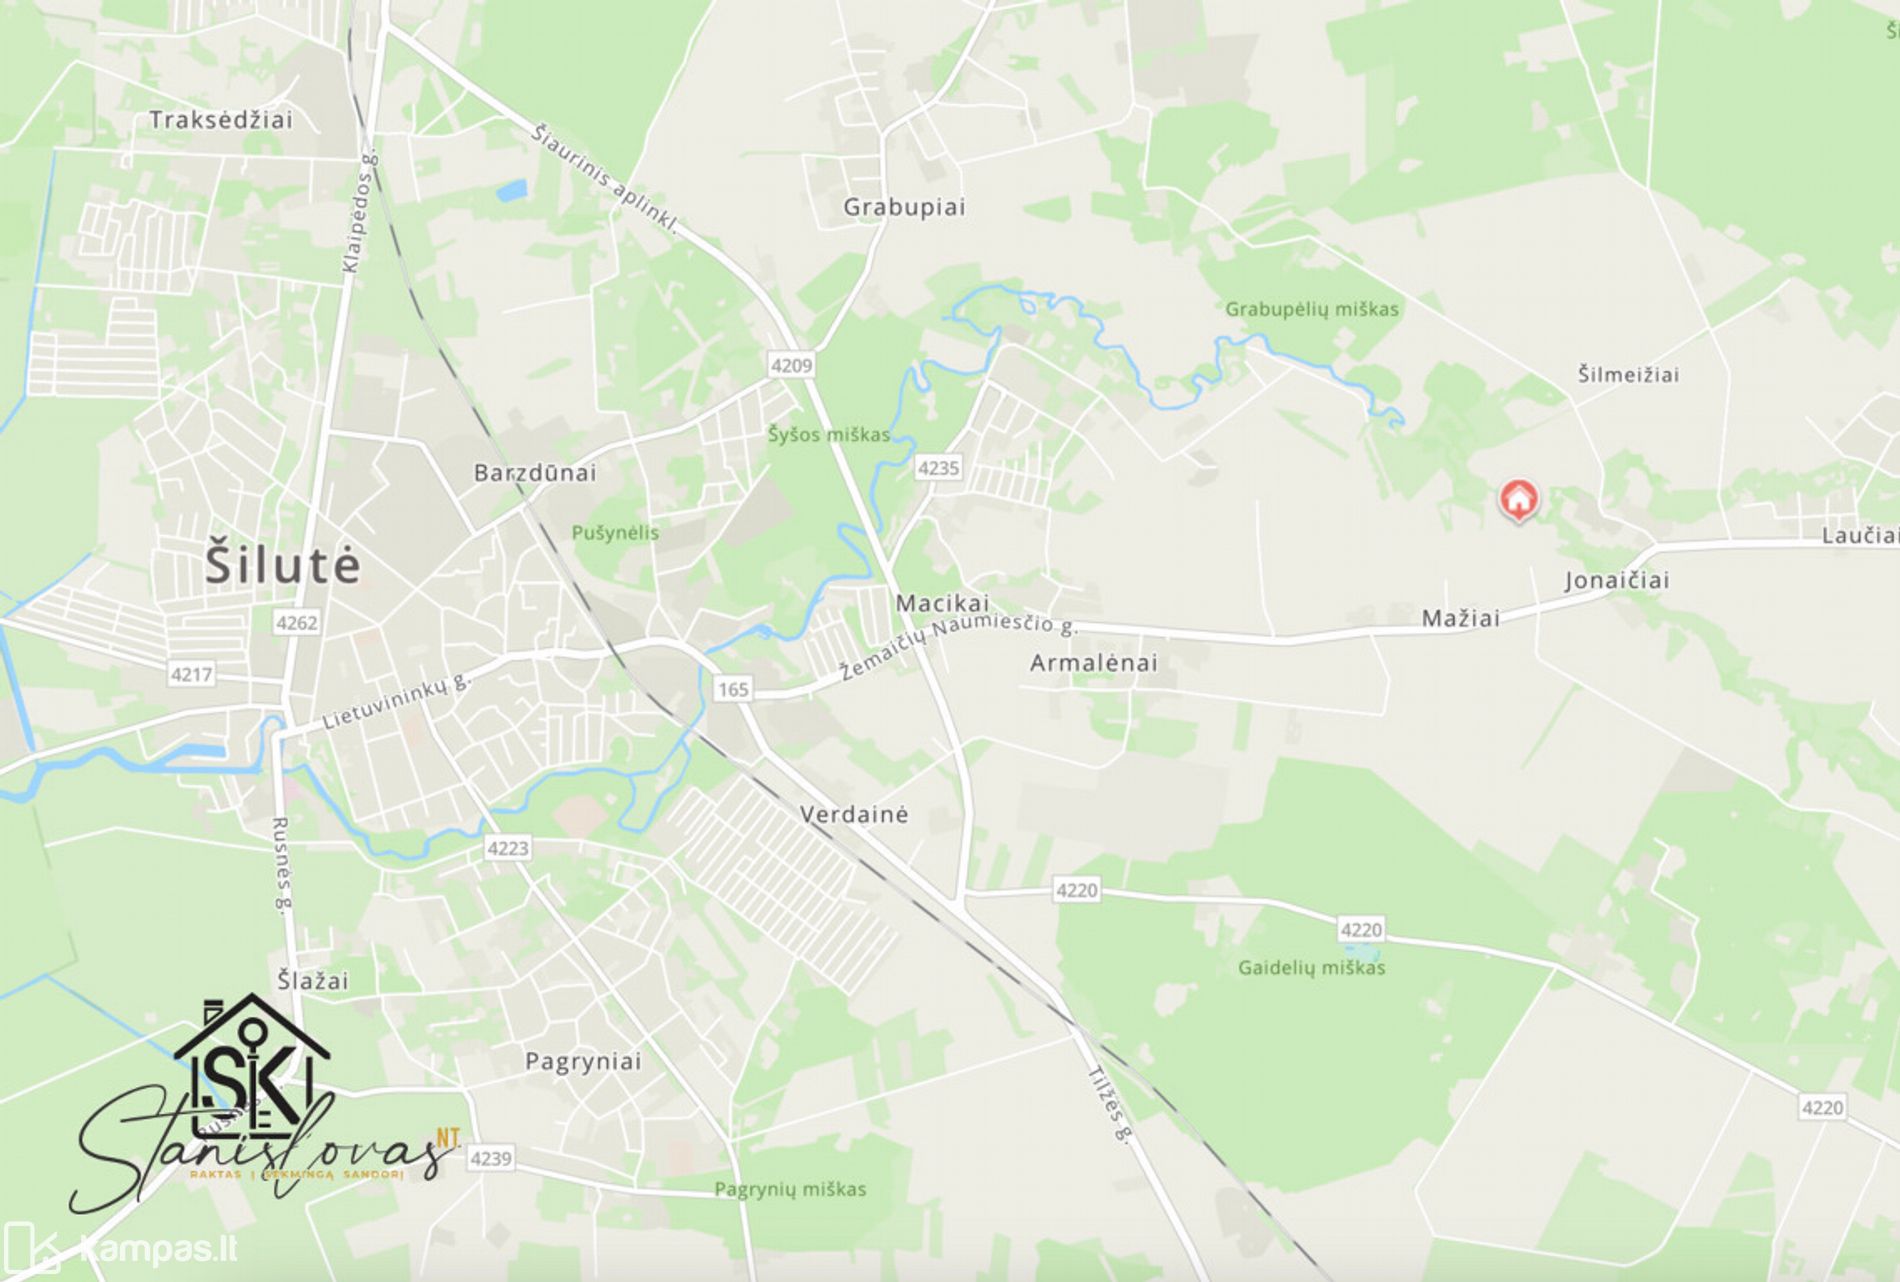
Task: Click the 4209 road shield
Action: pyautogui.click(x=791, y=366)
